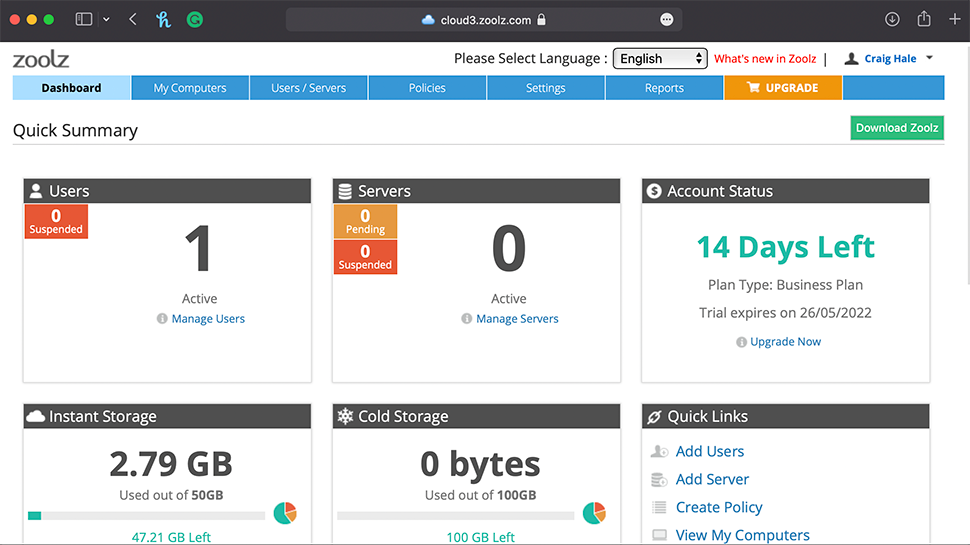Click the '100 GB Left' text
970x545 pixels.
(481, 537)
